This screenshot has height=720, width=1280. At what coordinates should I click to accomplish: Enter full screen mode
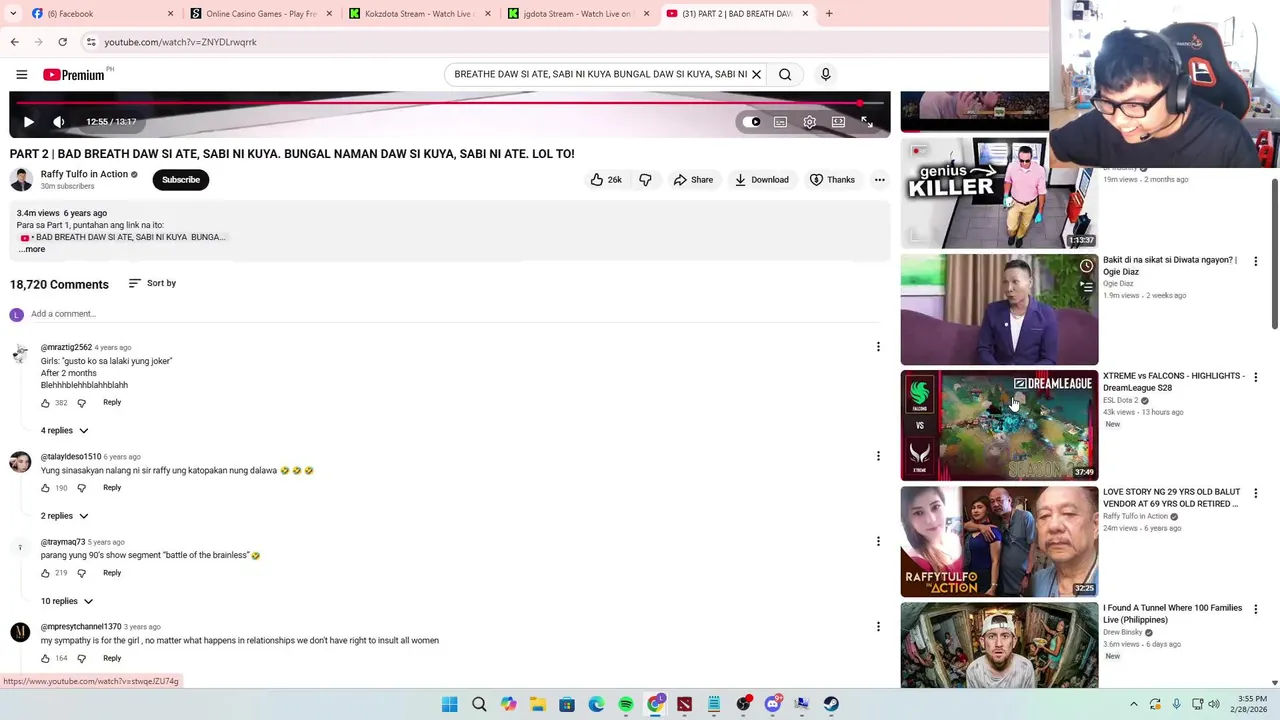(867, 122)
